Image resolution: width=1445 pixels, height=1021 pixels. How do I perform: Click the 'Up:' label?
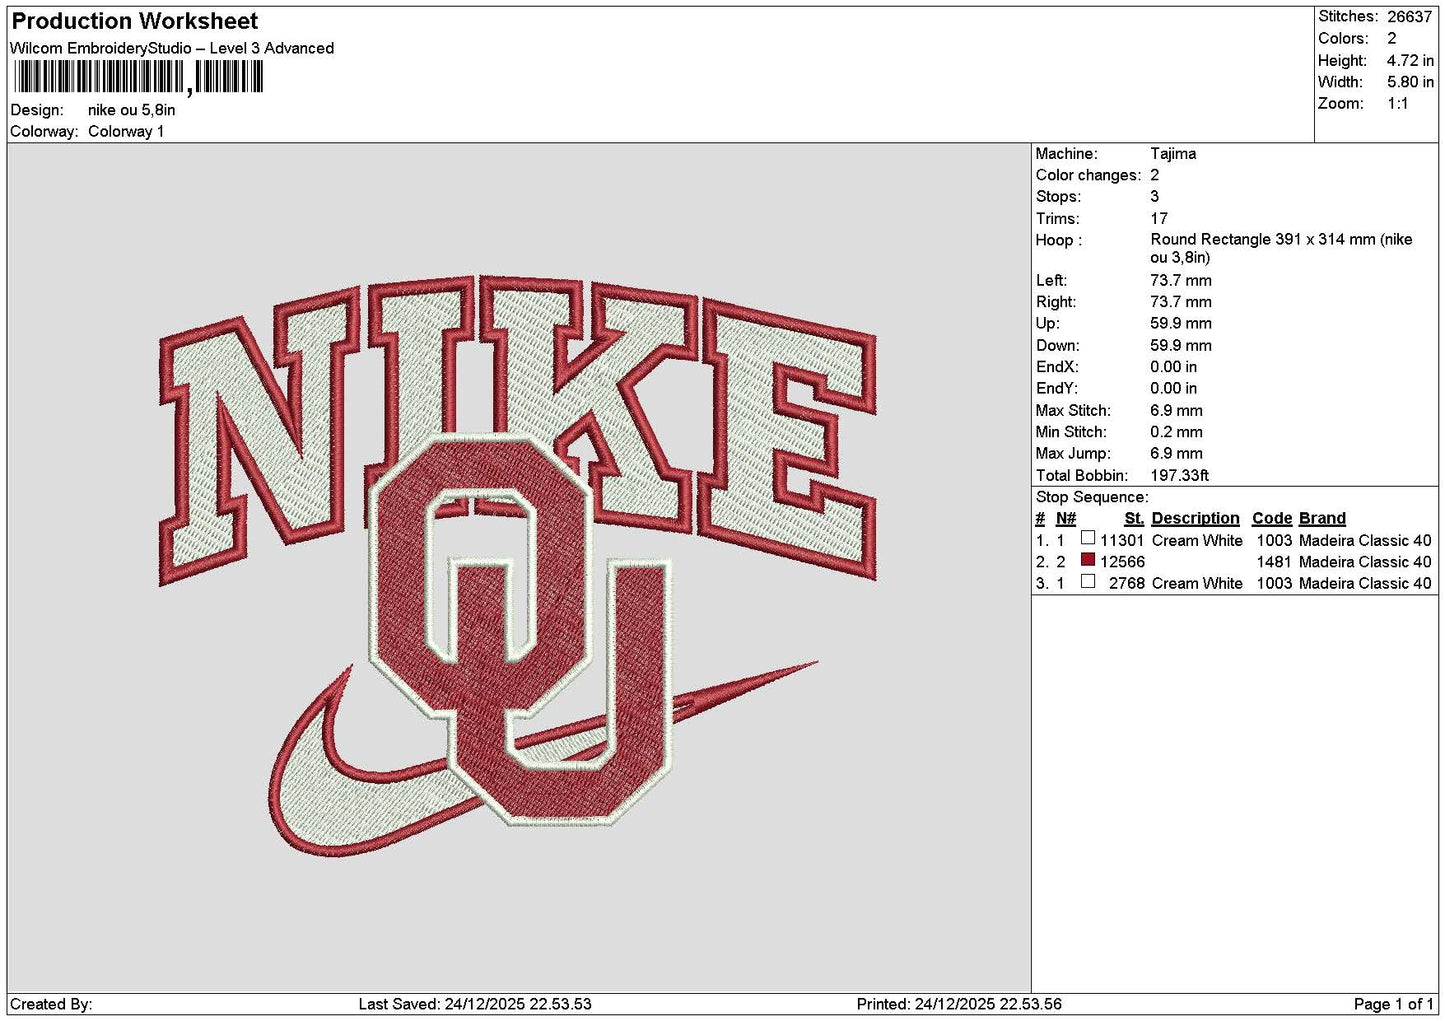click(1047, 323)
